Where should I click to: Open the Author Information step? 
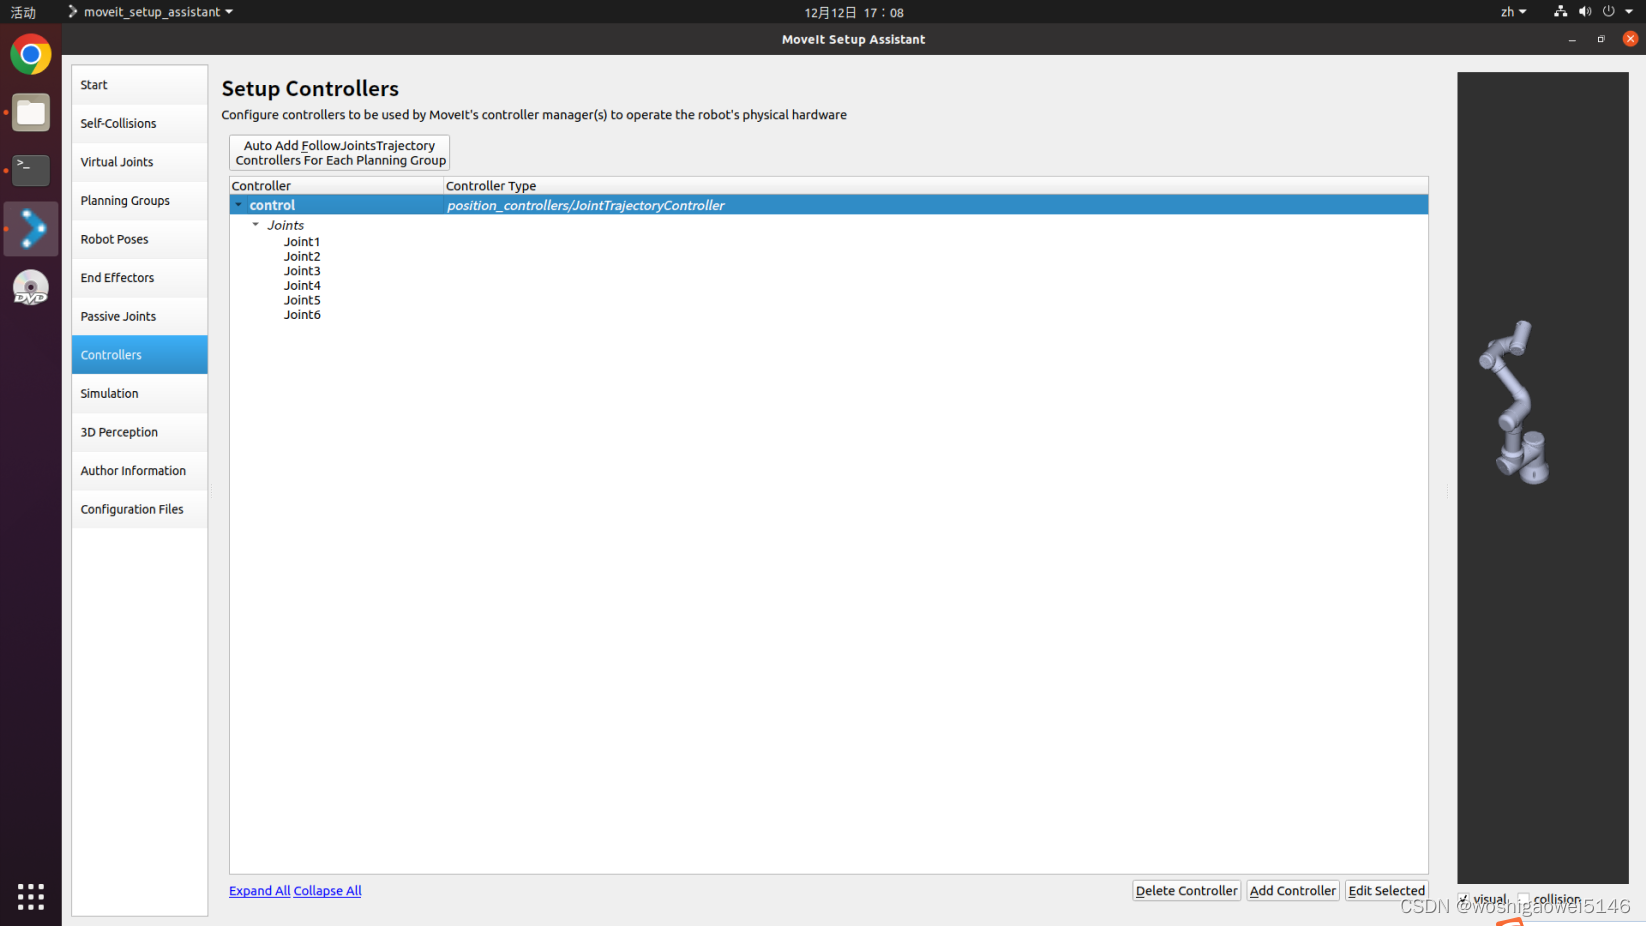[x=140, y=471]
